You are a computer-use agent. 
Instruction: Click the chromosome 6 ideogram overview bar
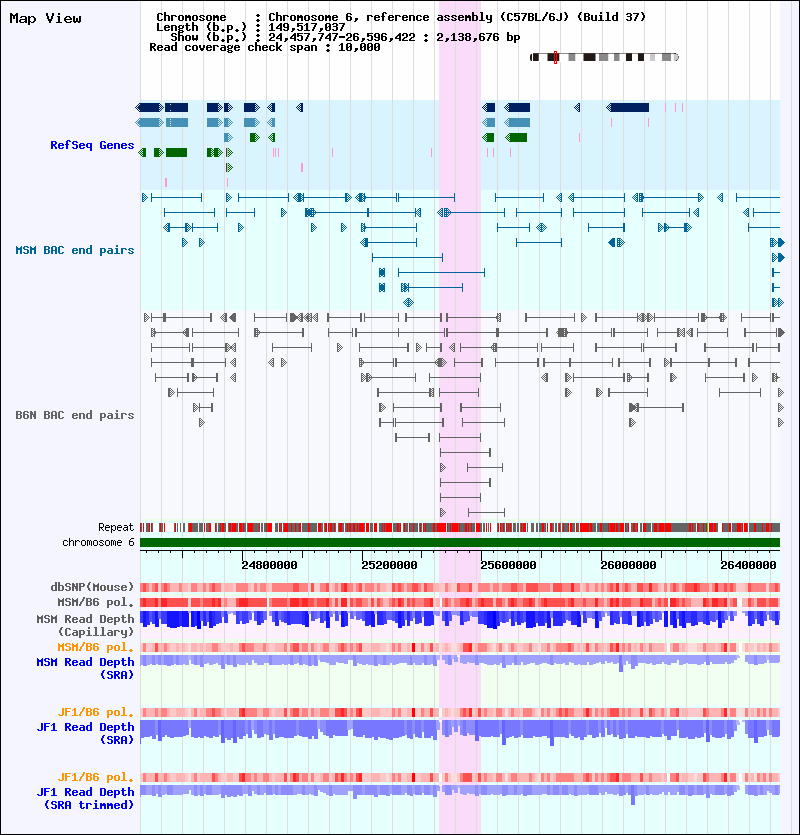(605, 57)
